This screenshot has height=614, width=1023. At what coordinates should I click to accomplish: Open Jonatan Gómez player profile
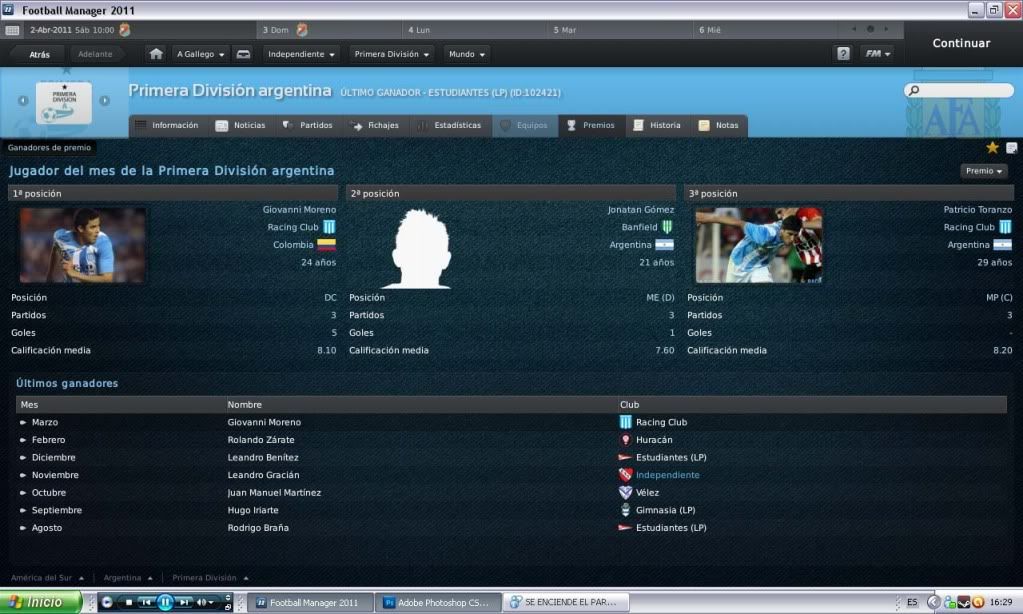(641, 209)
